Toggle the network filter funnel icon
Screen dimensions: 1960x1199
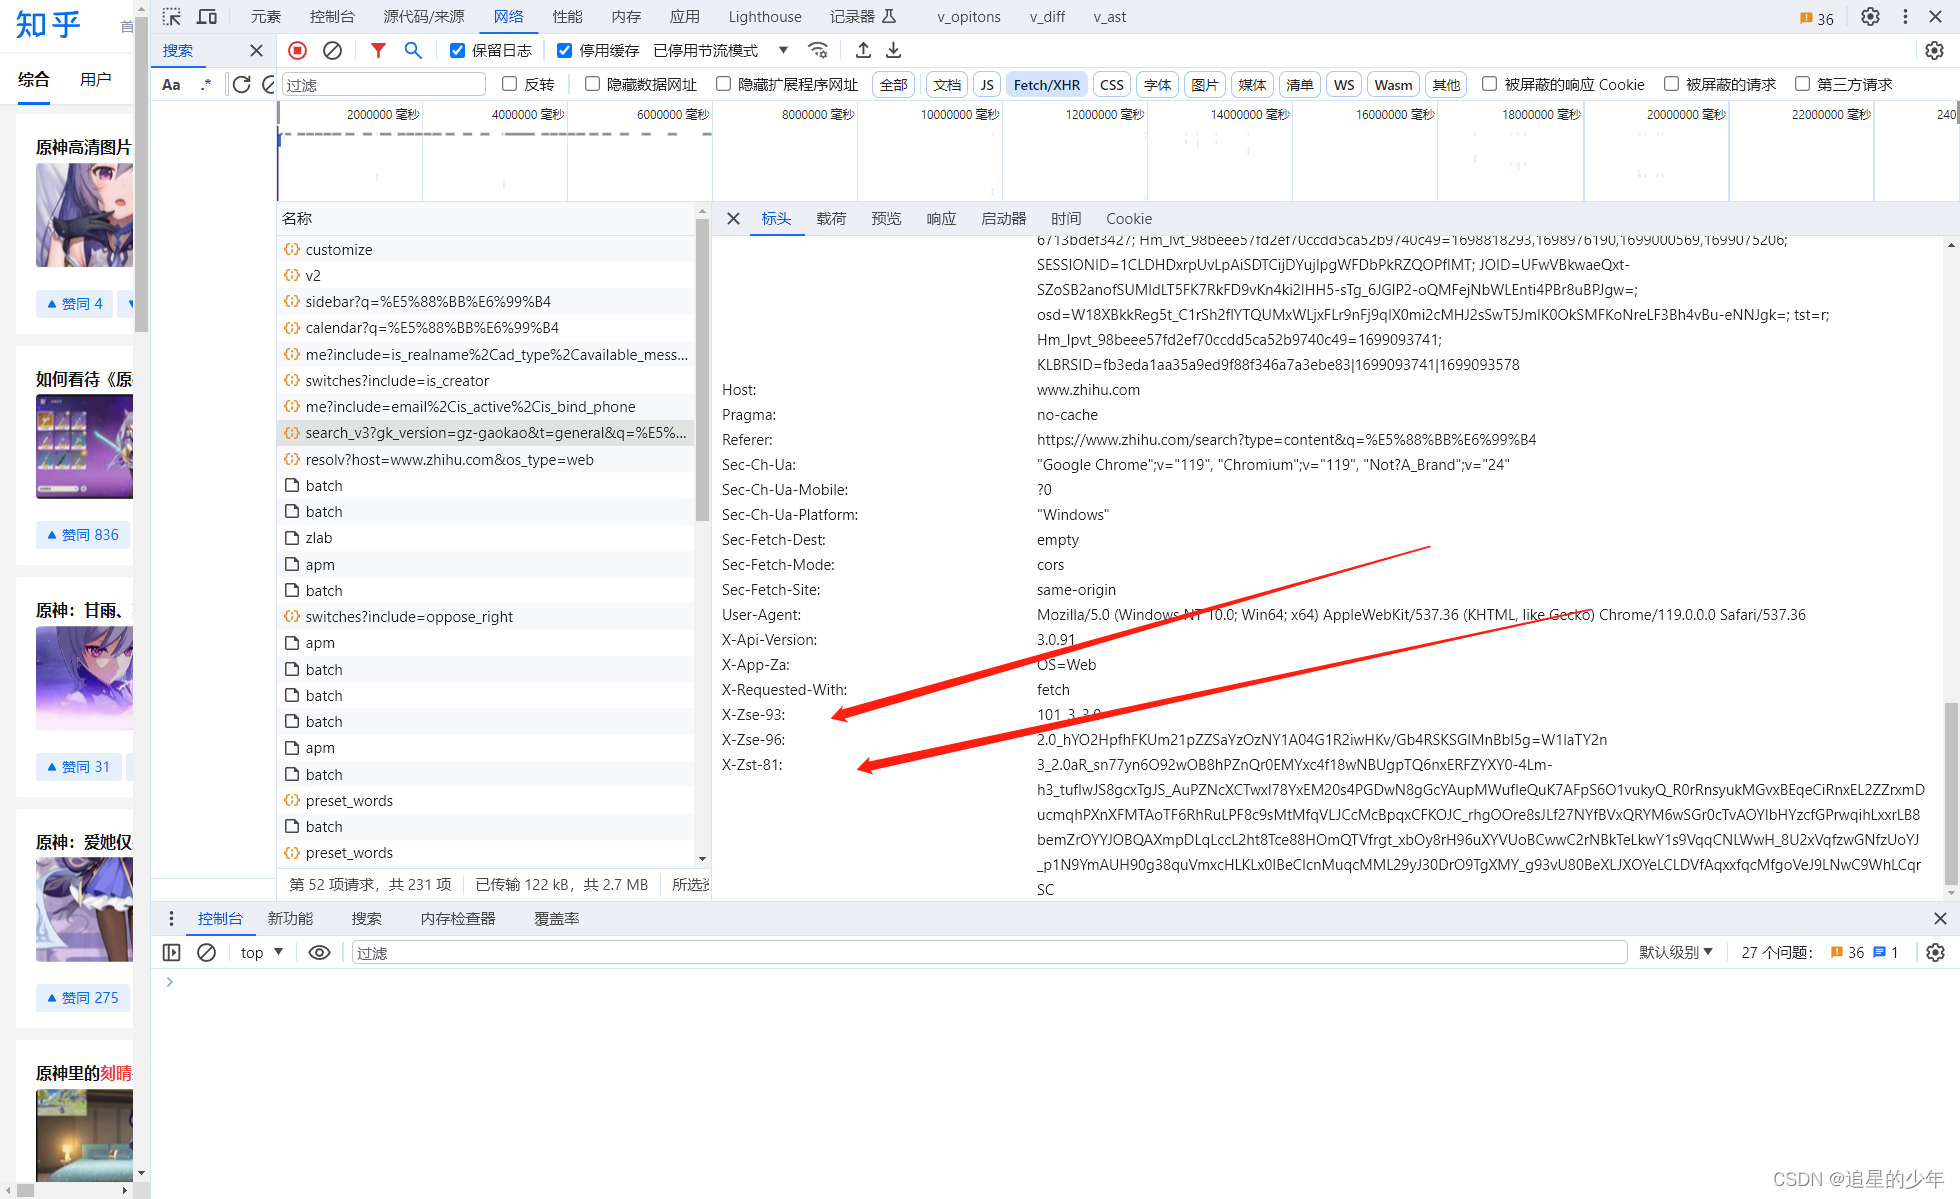378,50
